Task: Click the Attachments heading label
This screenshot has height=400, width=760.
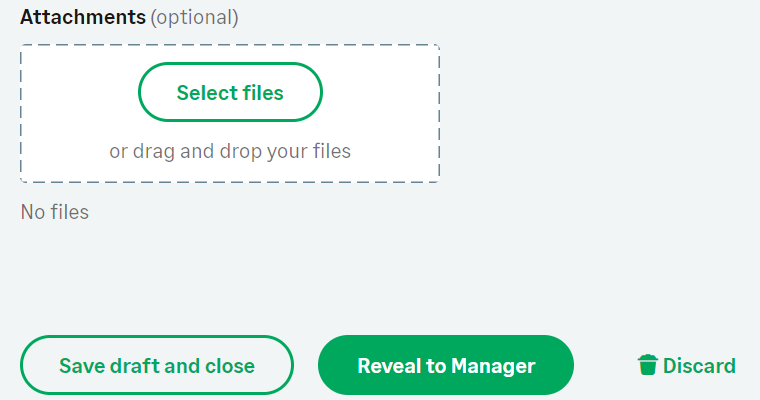Action: [82, 17]
